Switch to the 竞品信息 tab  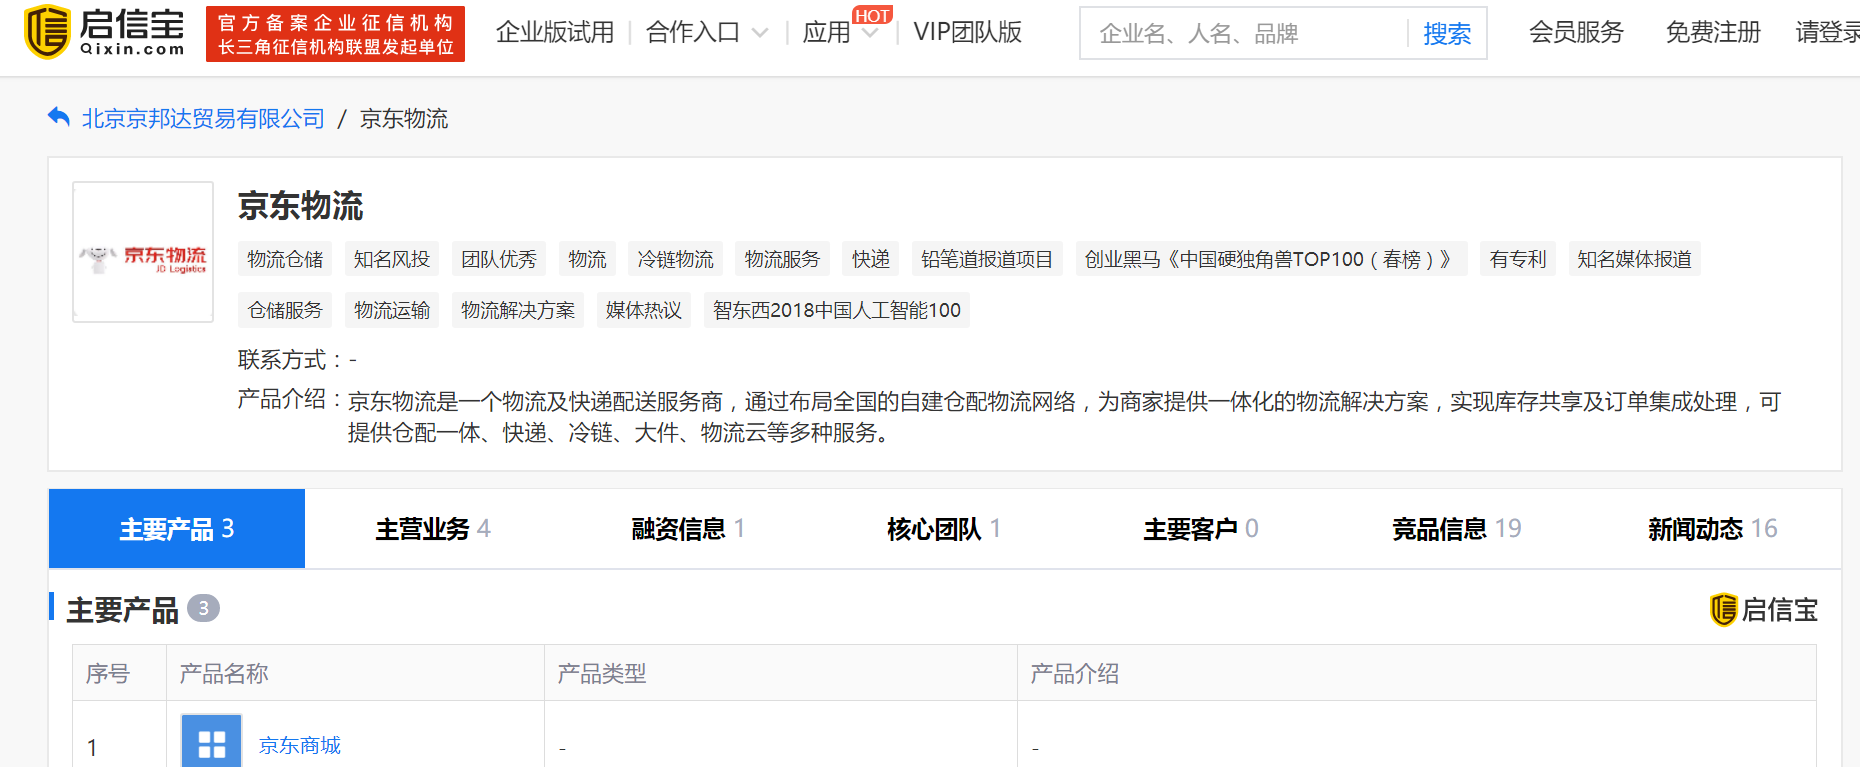pos(1457,528)
